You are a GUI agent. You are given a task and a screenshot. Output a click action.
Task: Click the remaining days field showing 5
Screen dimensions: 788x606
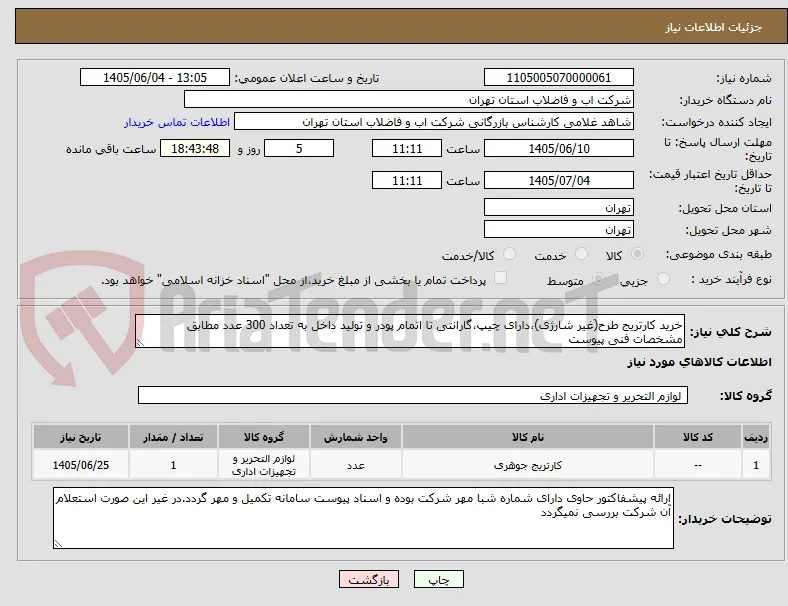(x=299, y=149)
